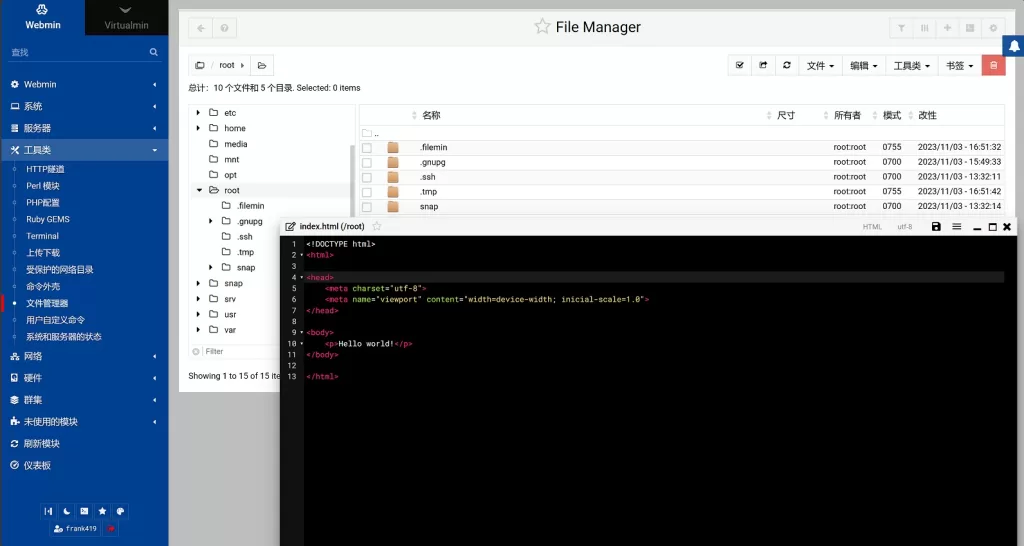Open the 工具类 toolbar dropdown

912,65
